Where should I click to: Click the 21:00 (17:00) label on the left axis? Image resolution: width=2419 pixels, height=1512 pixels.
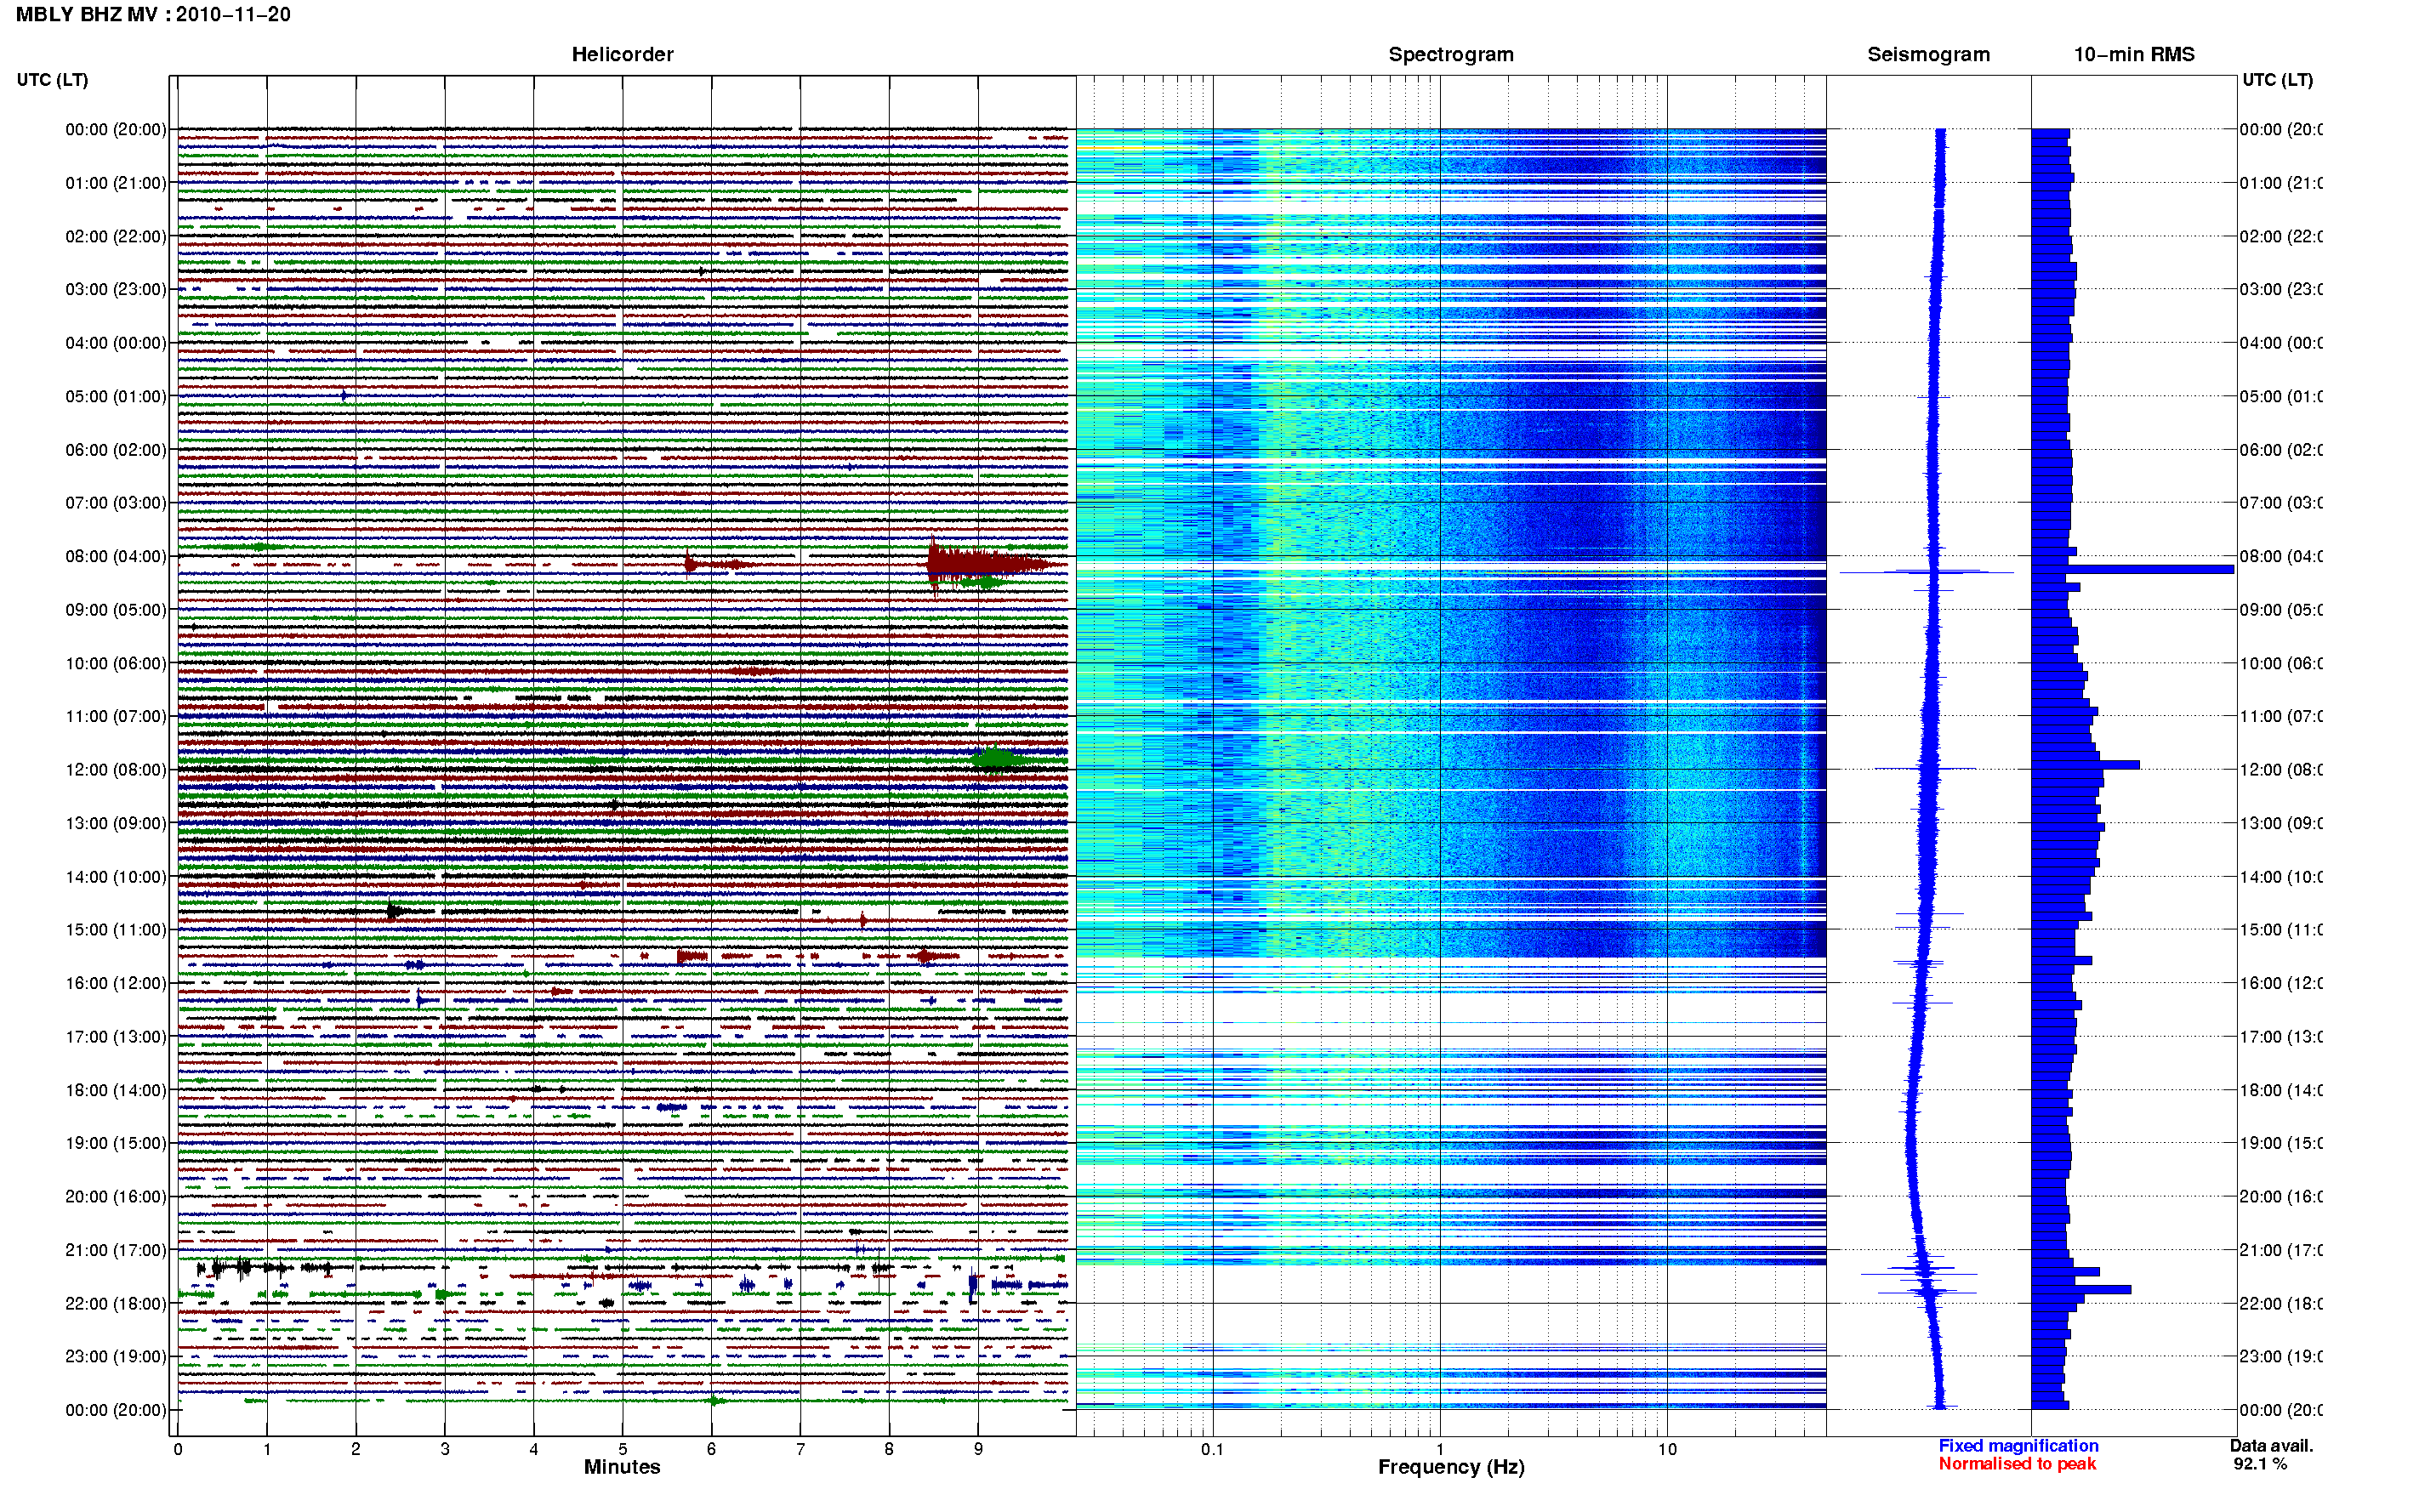coord(116,1250)
